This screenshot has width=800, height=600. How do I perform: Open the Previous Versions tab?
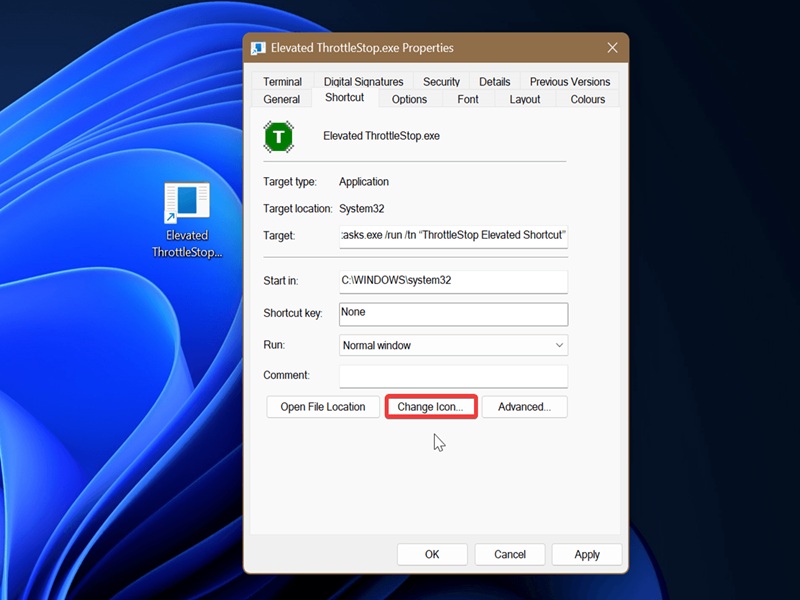570,82
